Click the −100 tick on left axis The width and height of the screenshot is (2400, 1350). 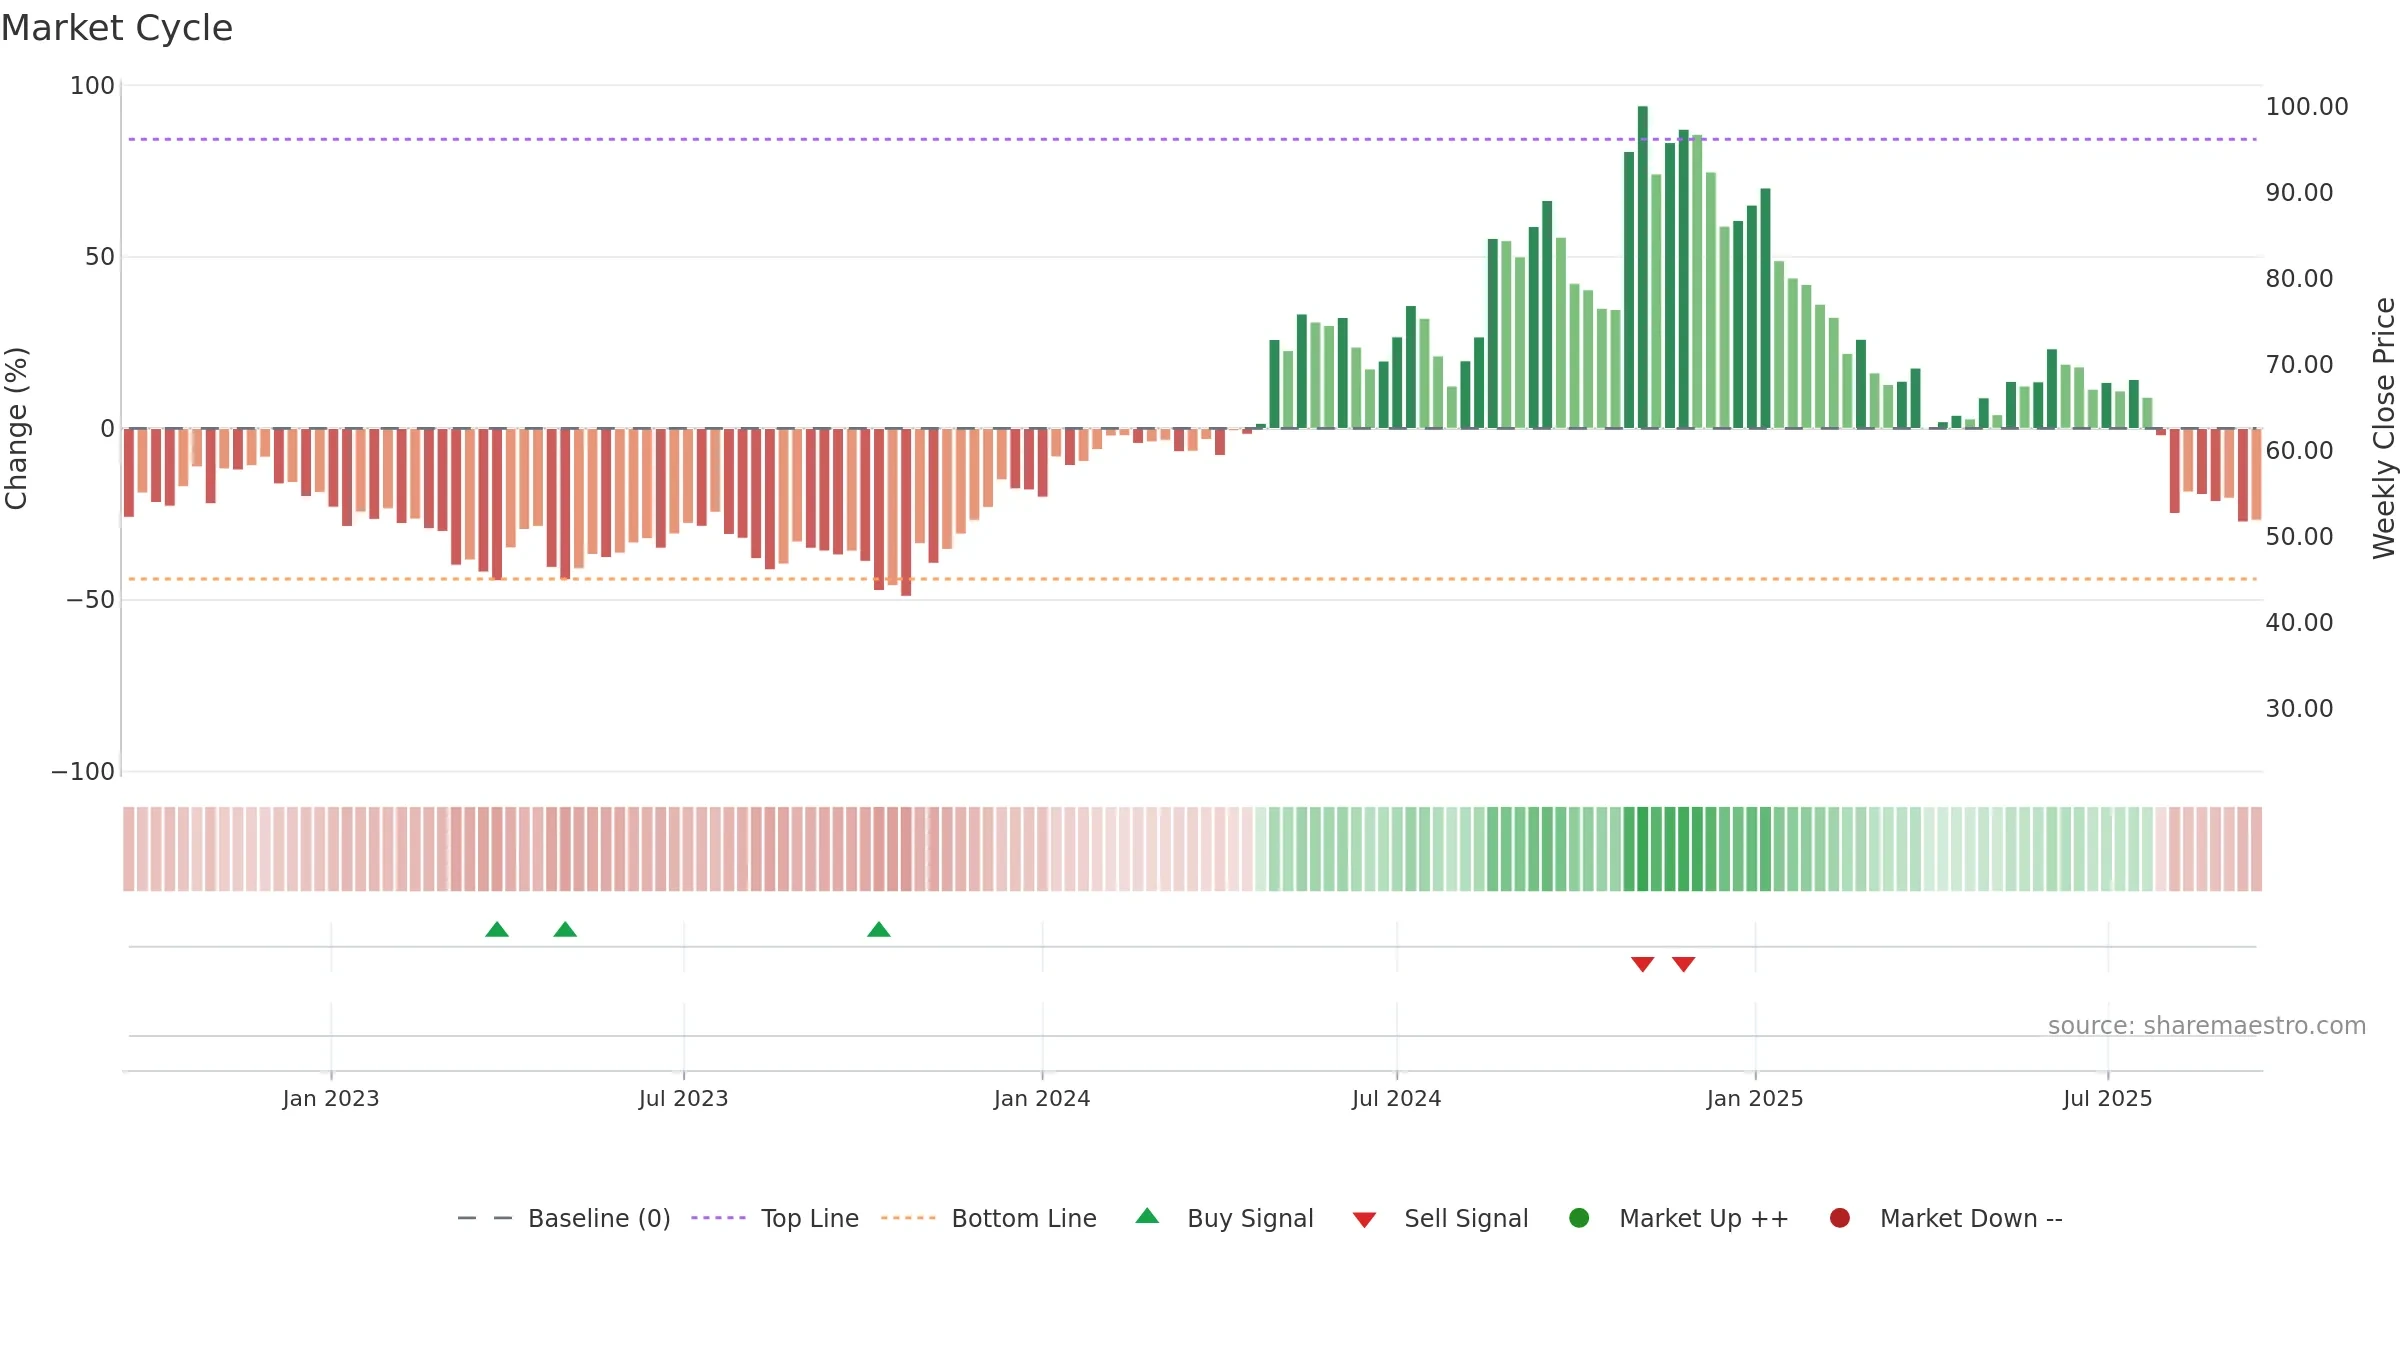pos(83,772)
